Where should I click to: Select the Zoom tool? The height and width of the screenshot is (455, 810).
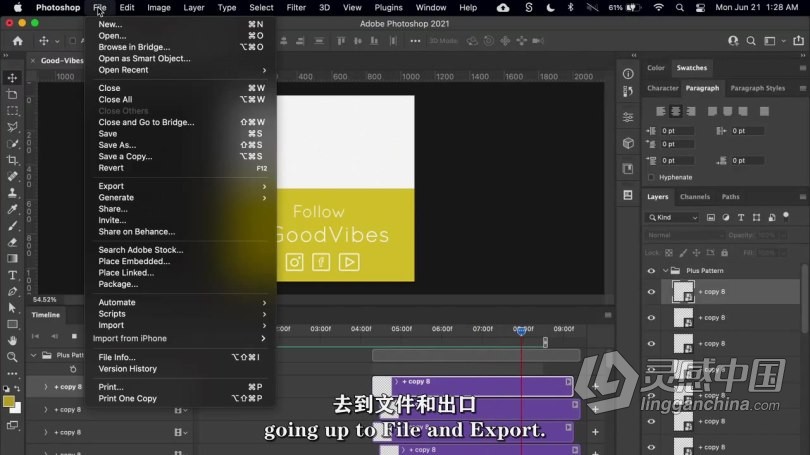tap(12, 357)
